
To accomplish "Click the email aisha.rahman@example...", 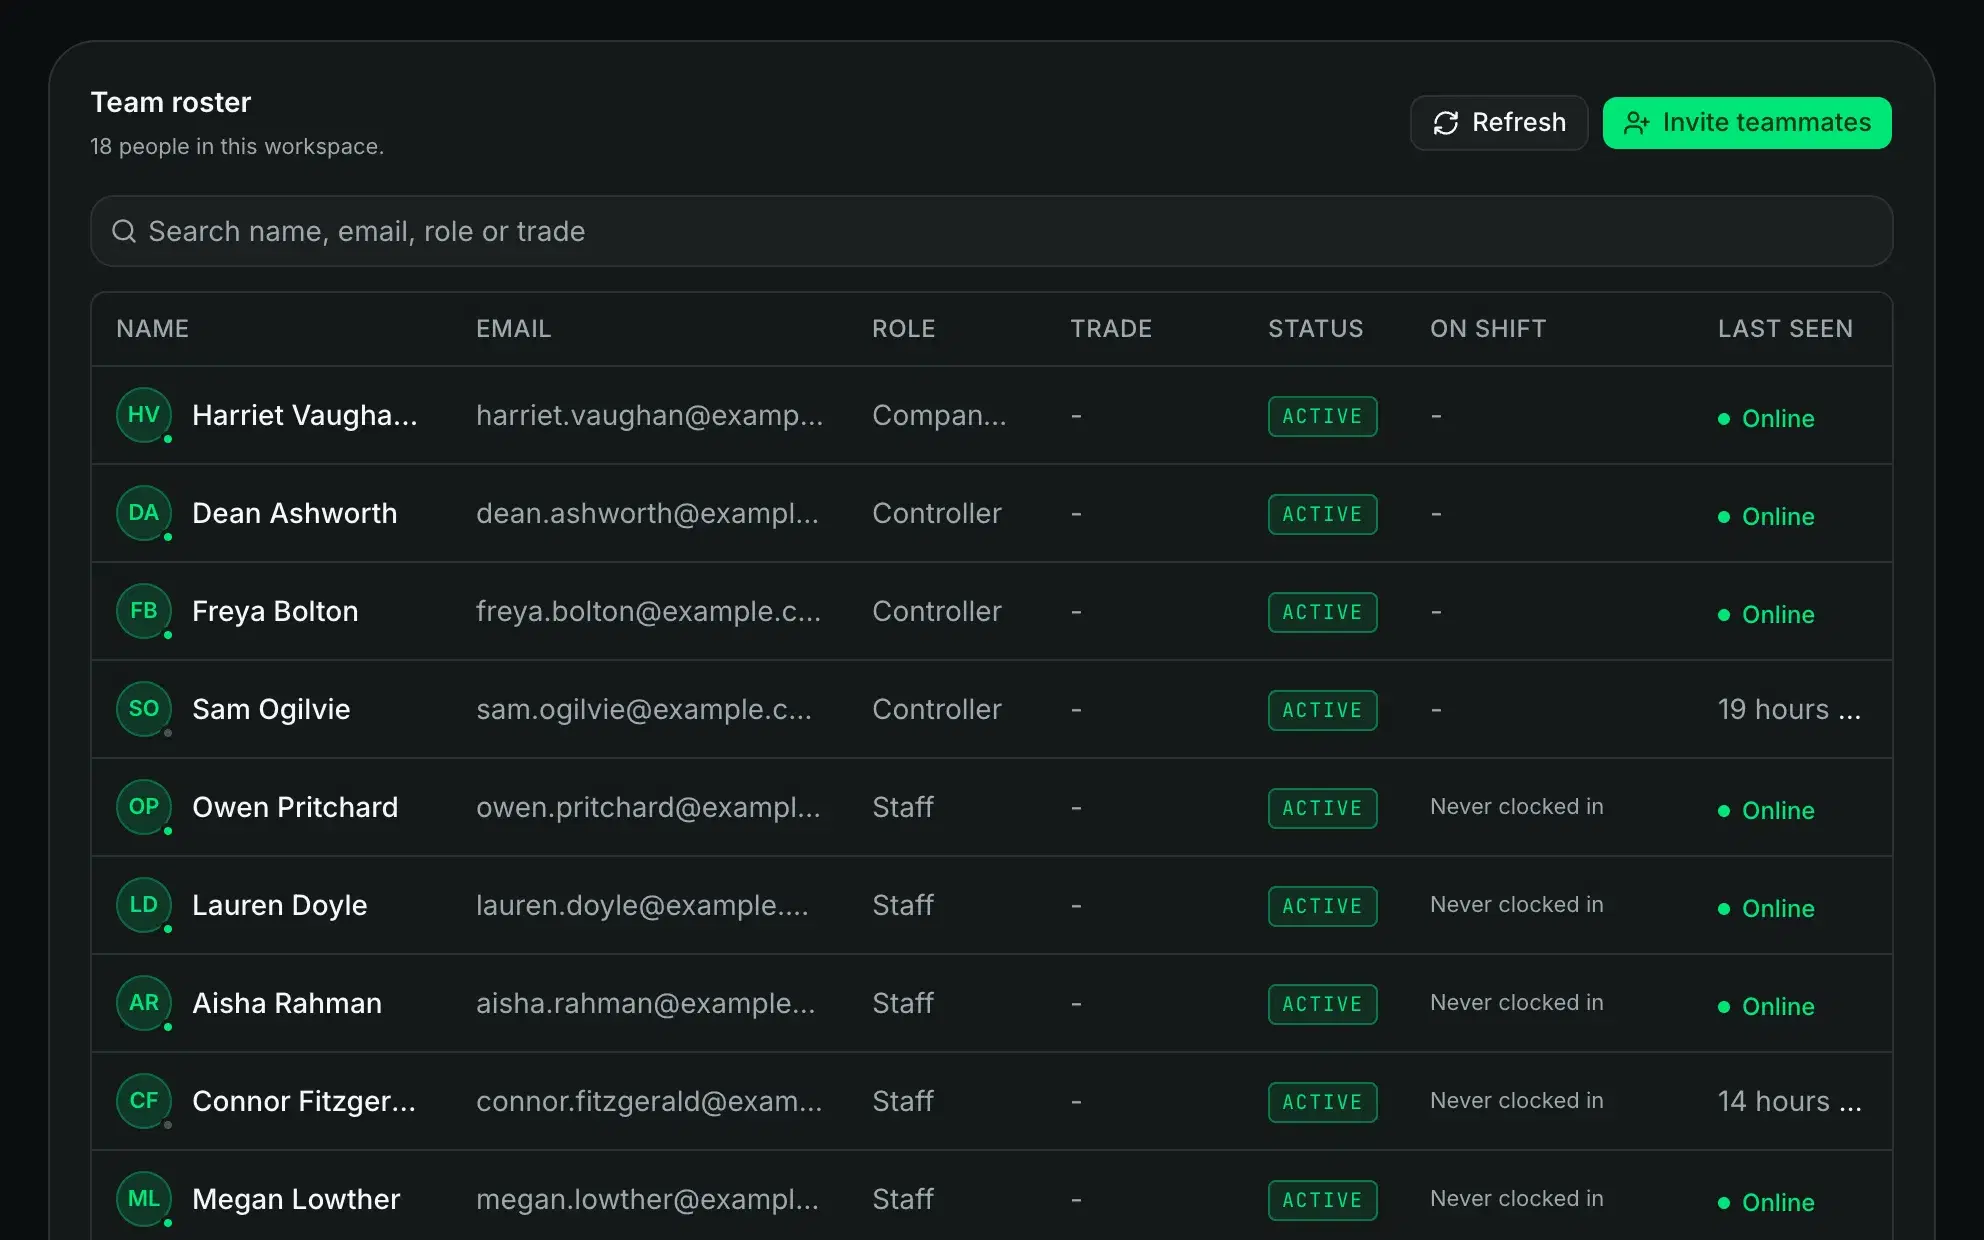I will pos(645,1003).
